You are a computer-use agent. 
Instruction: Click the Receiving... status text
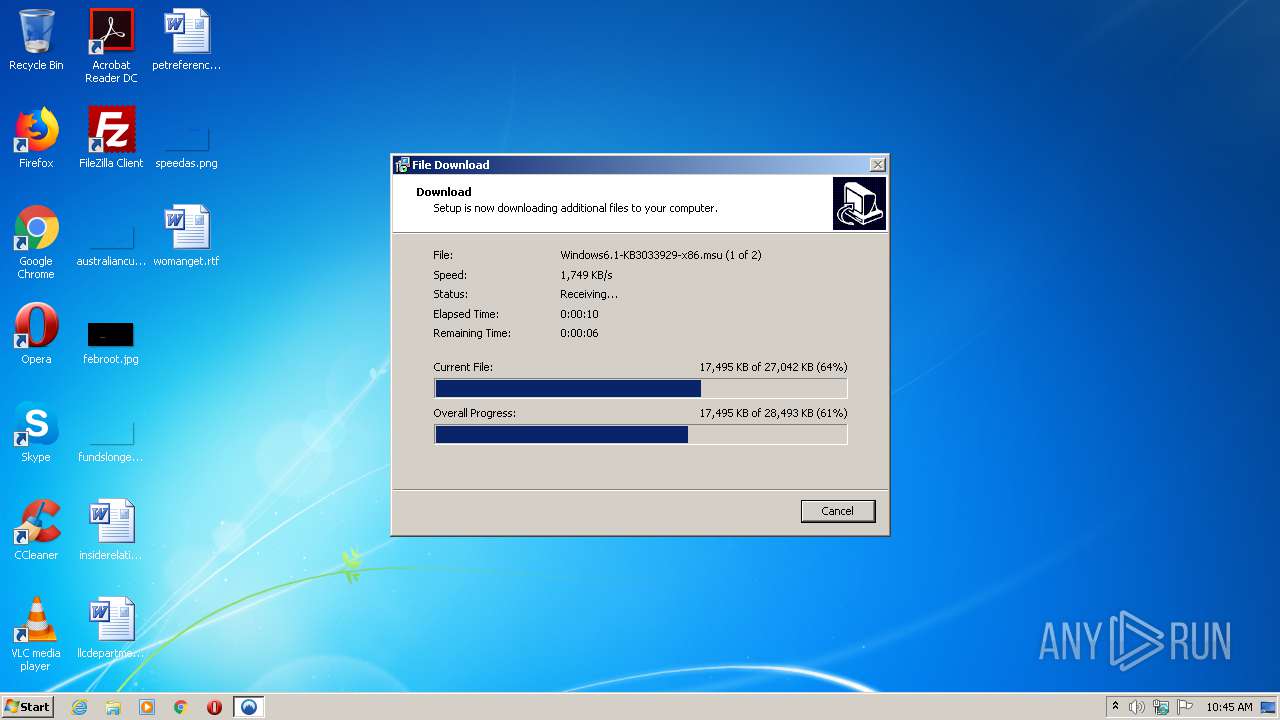pos(589,294)
